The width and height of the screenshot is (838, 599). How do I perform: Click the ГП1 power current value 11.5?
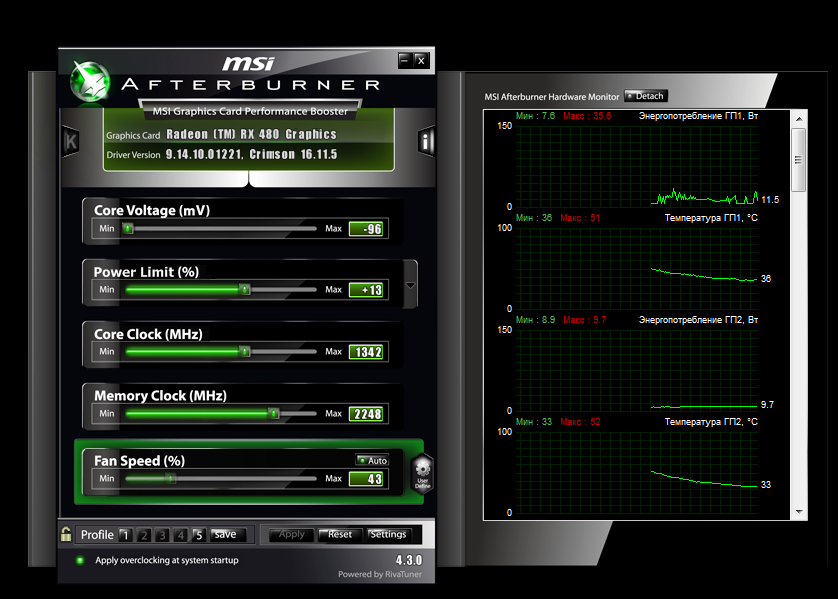(x=770, y=200)
